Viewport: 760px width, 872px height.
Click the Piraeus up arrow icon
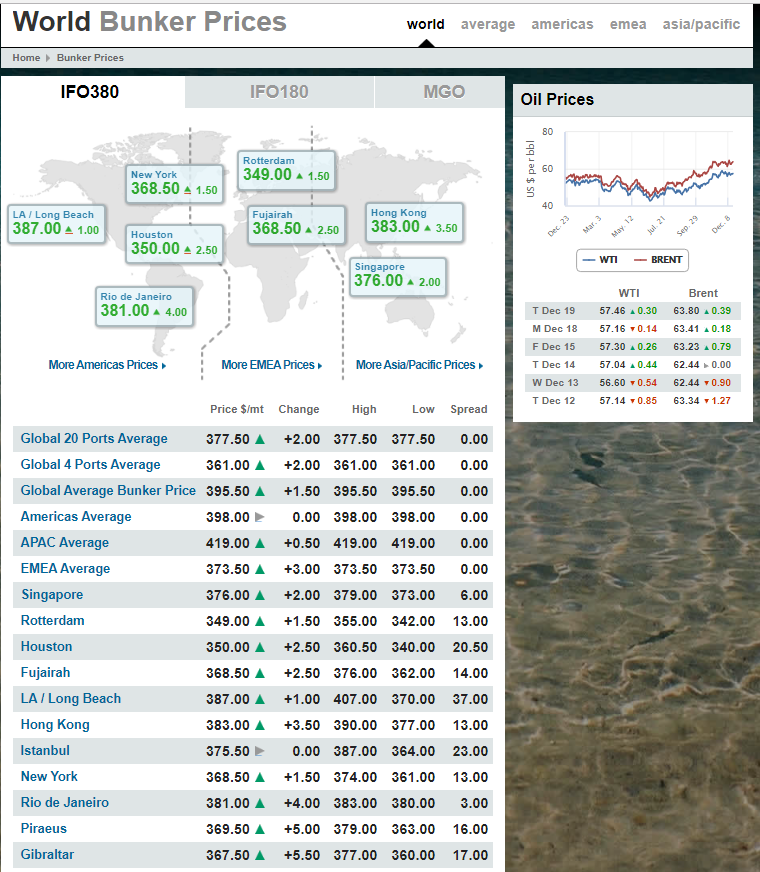(260, 829)
